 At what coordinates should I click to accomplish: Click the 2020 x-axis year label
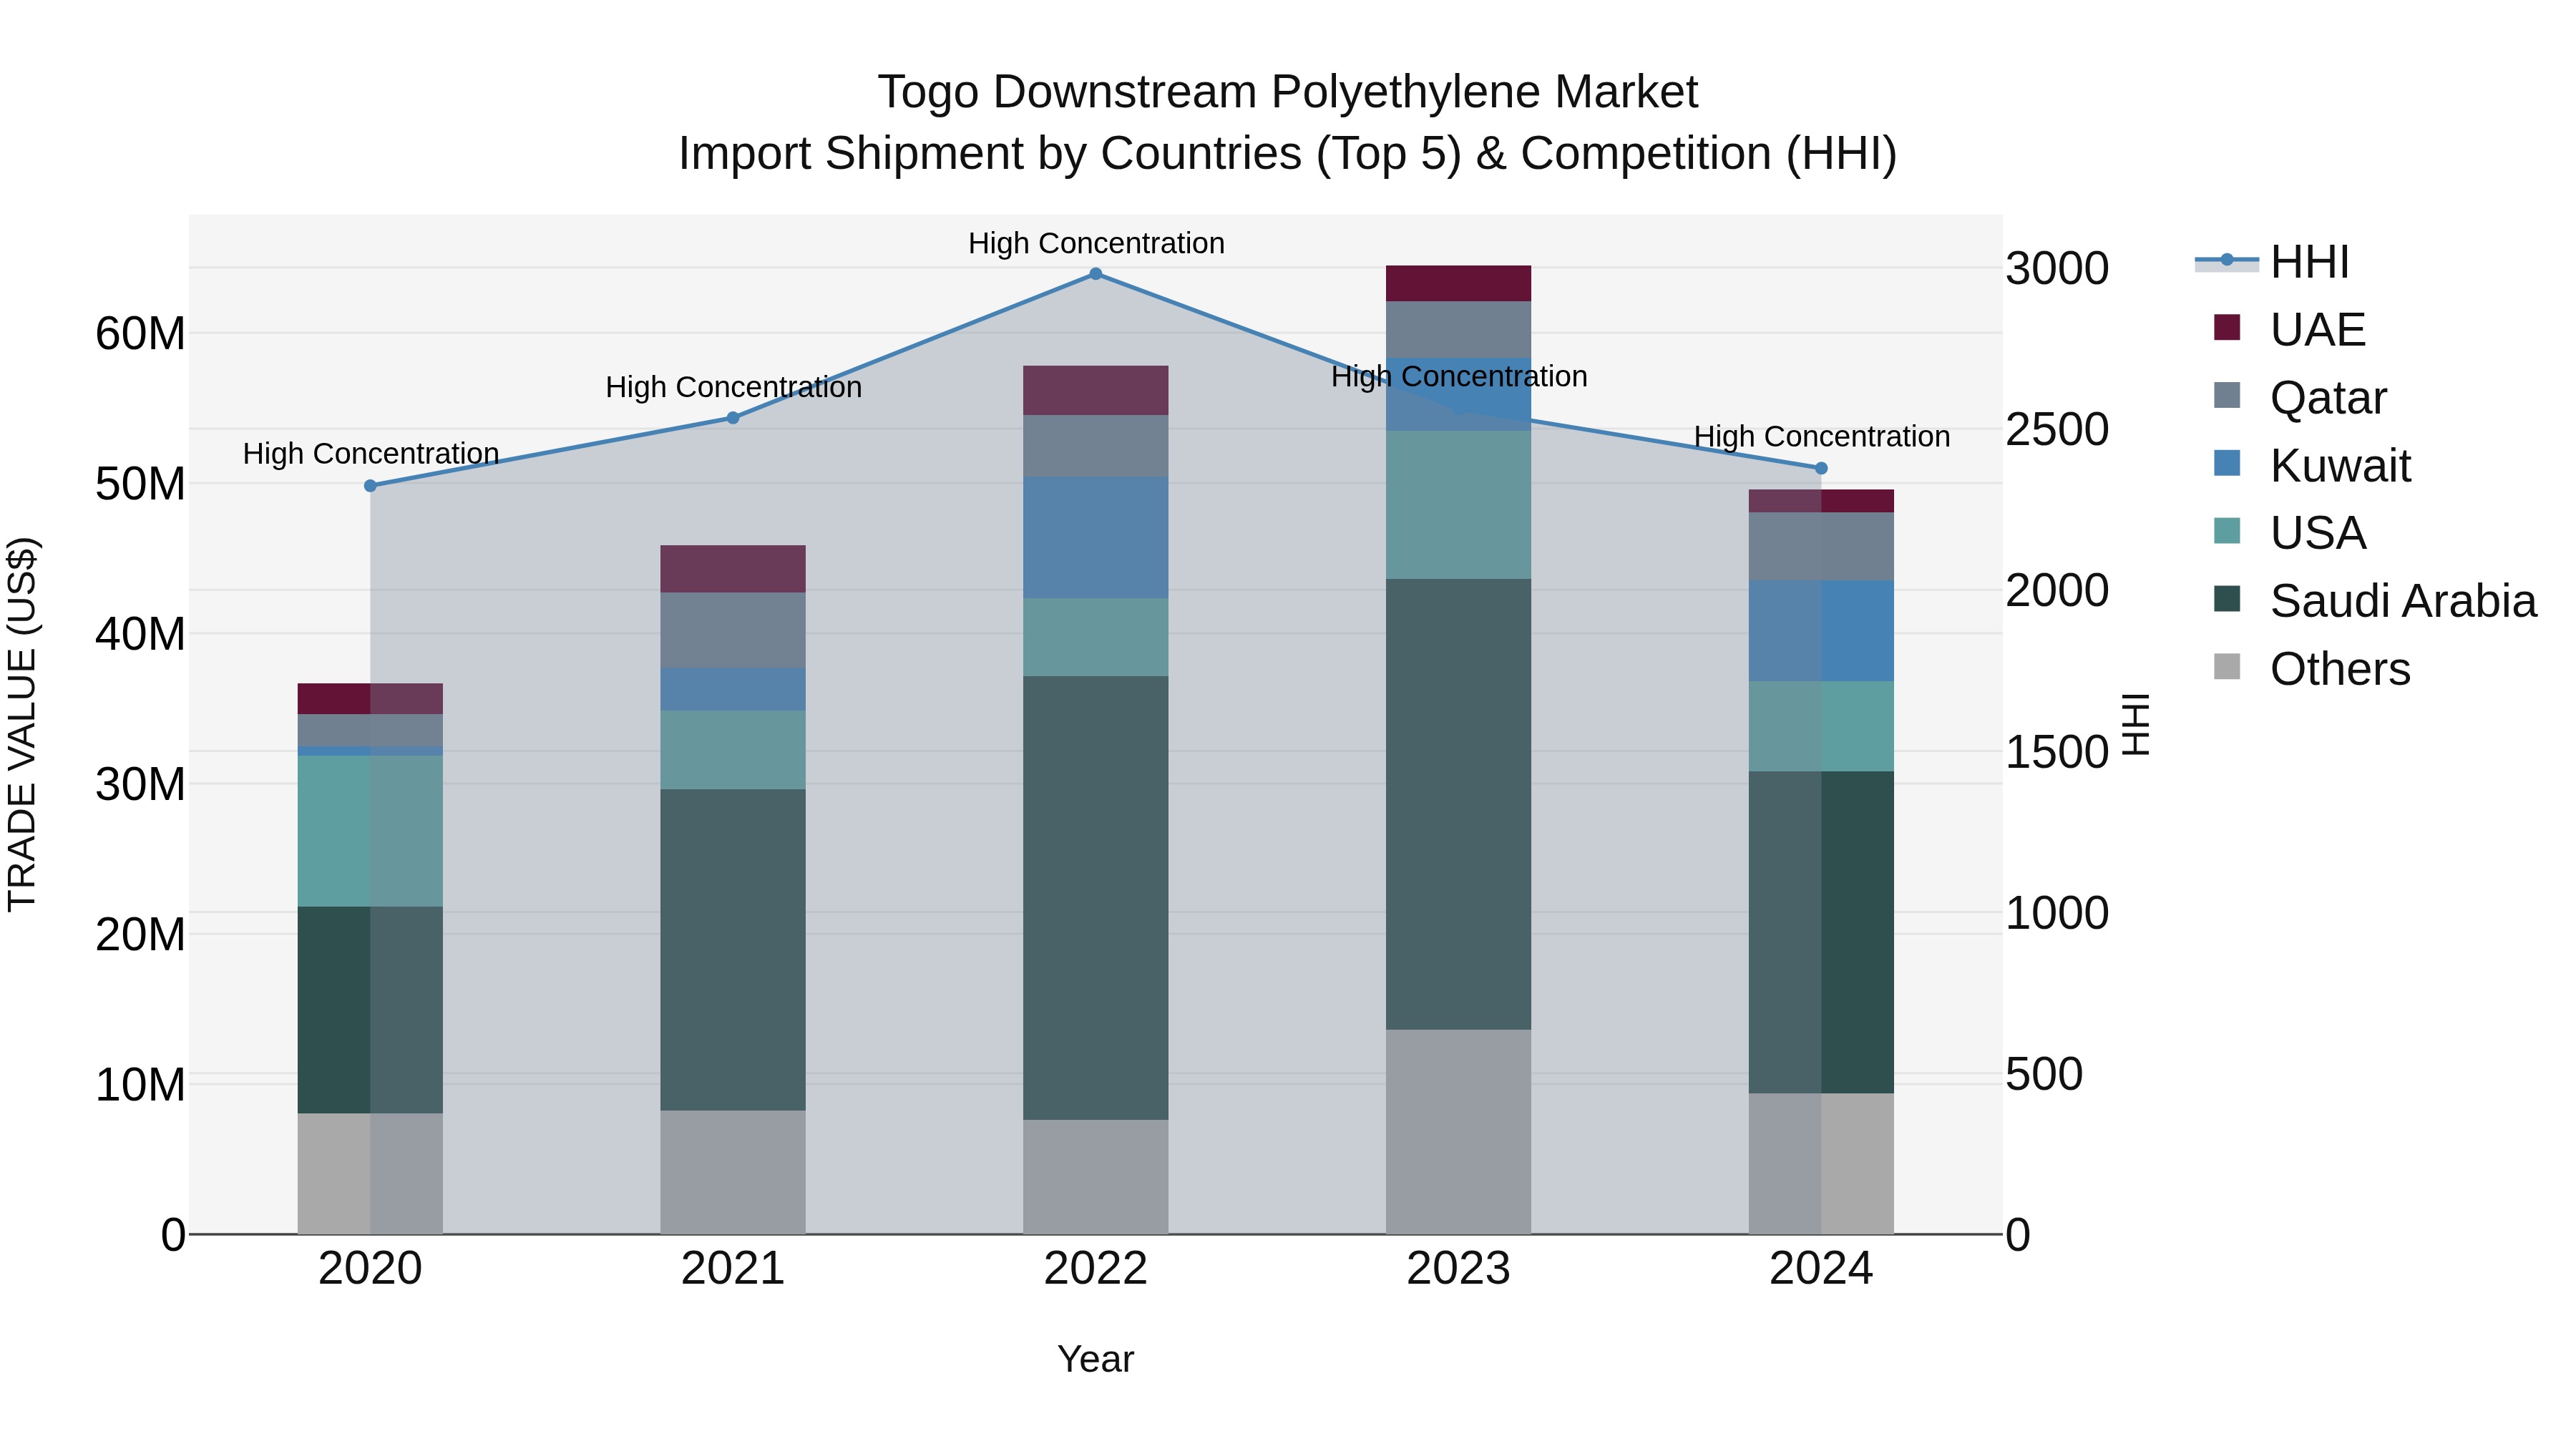click(x=370, y=1269)
